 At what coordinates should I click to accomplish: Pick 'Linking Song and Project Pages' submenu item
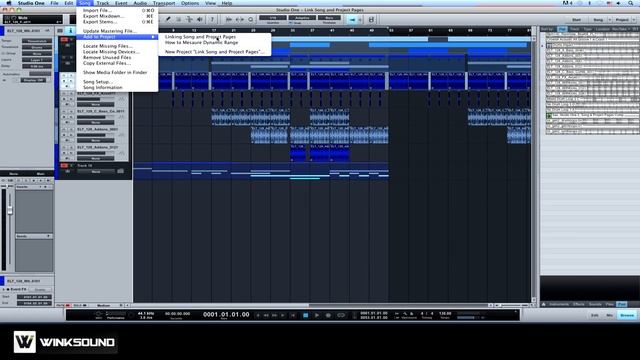215,37
